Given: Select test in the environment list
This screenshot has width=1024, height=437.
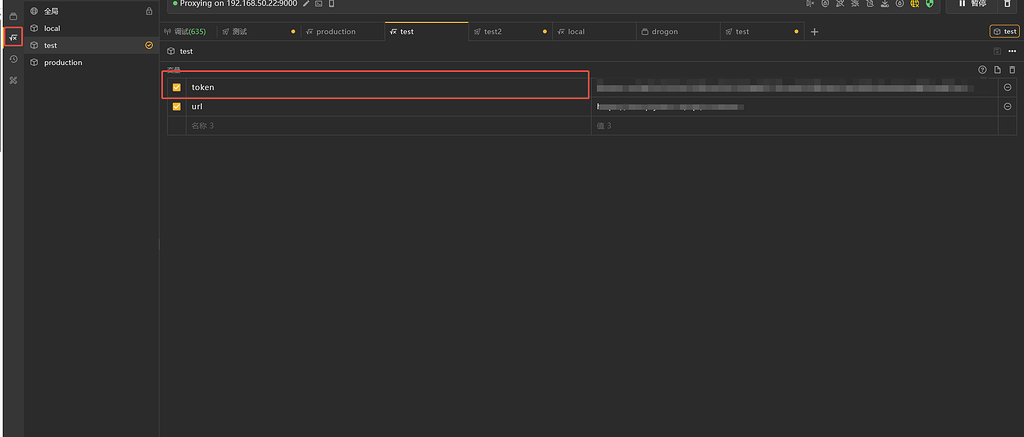Looking at the screenshot, I should (91, 46).
